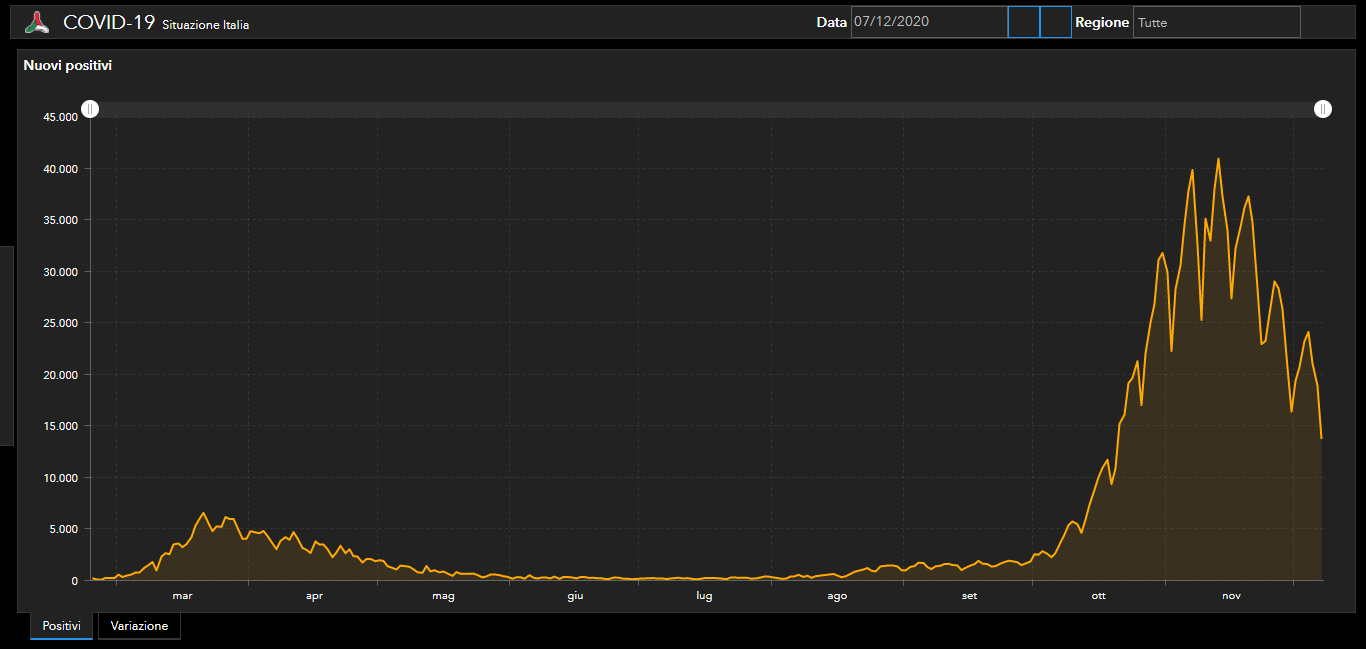This screenshot has height=649, width=1366.
Task: Click the last data point of the line
Action: coord(1322,438)
